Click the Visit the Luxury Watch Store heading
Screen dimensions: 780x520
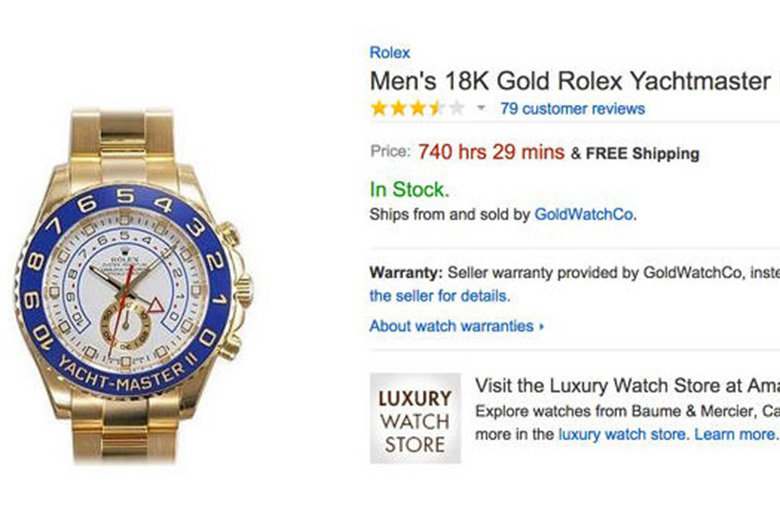tap(627, 386)
